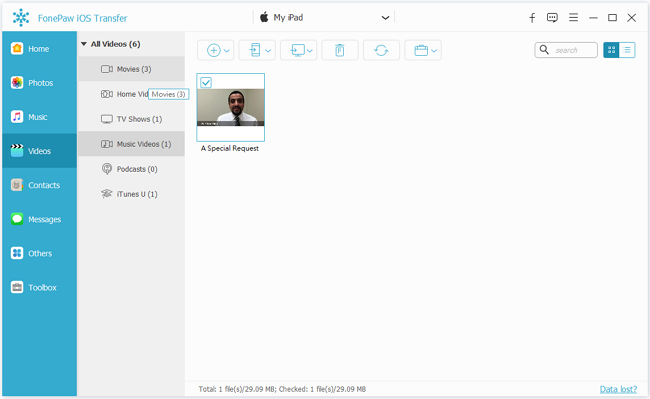The width and height of the screenshot is (650, 399).
Task: Switch to grid thumbnail view
Action: pyautogui.click(x=611, y=50)
